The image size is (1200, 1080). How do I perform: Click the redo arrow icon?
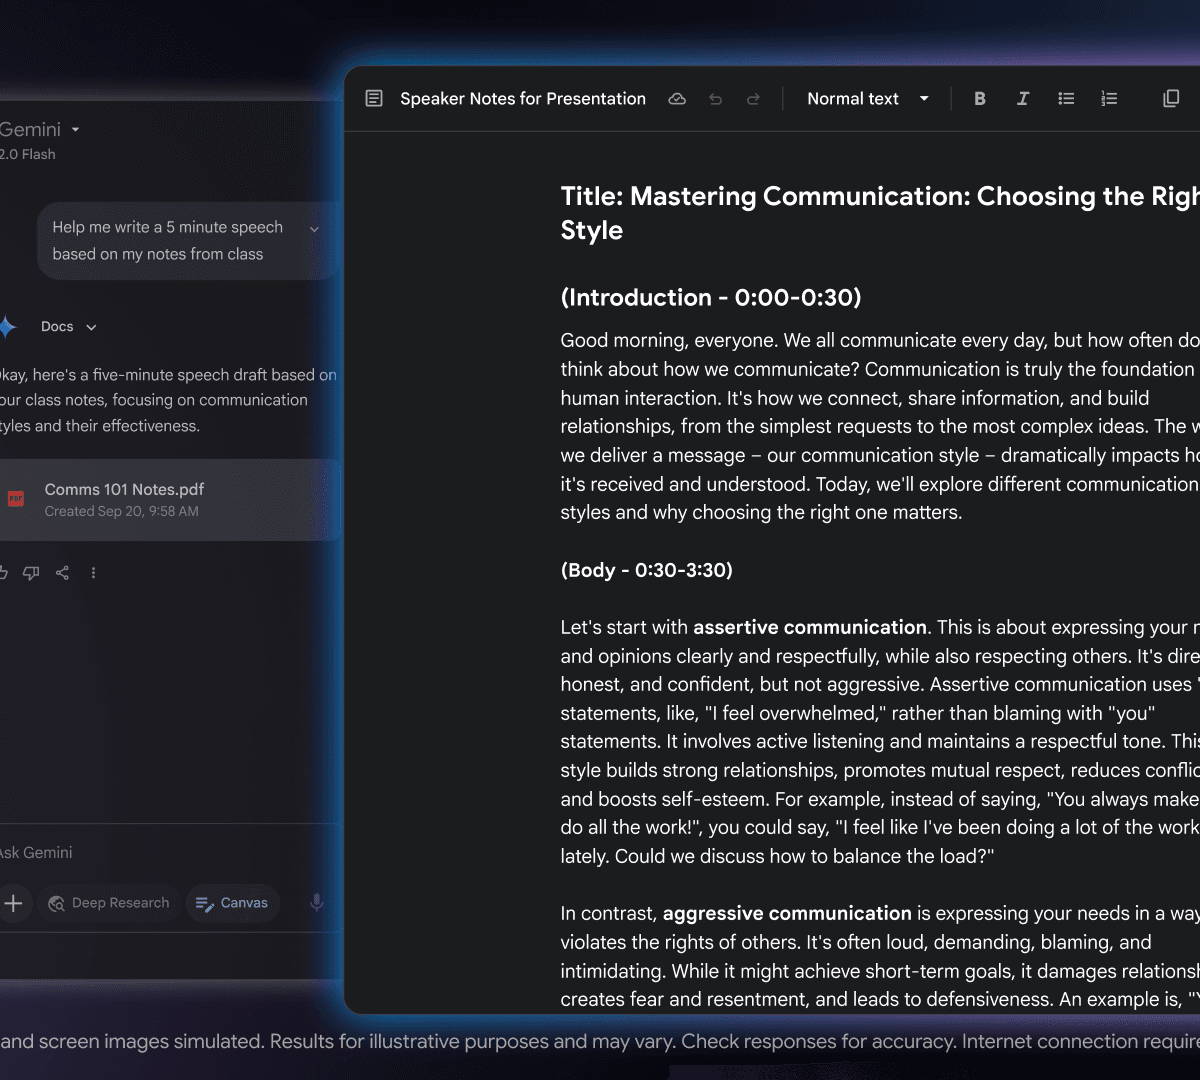753,99
